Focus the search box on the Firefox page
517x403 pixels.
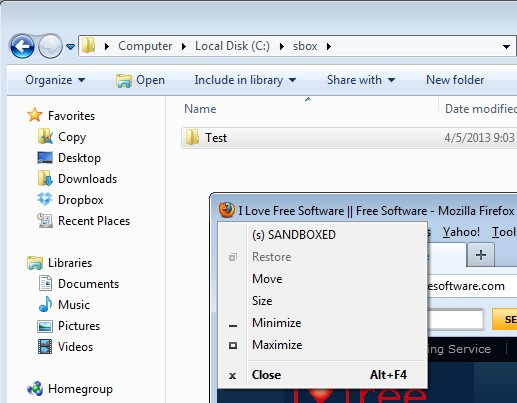coord(455,319)
